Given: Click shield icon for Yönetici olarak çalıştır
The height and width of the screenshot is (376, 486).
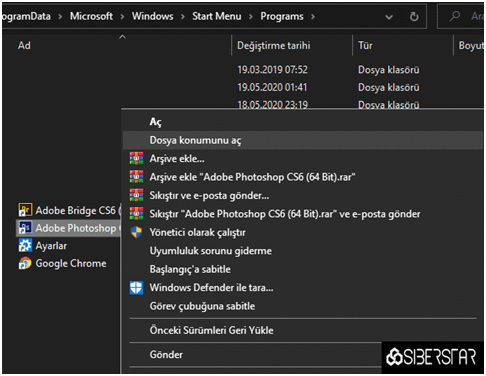Looking at the screenshot, I should pos(136,232).
